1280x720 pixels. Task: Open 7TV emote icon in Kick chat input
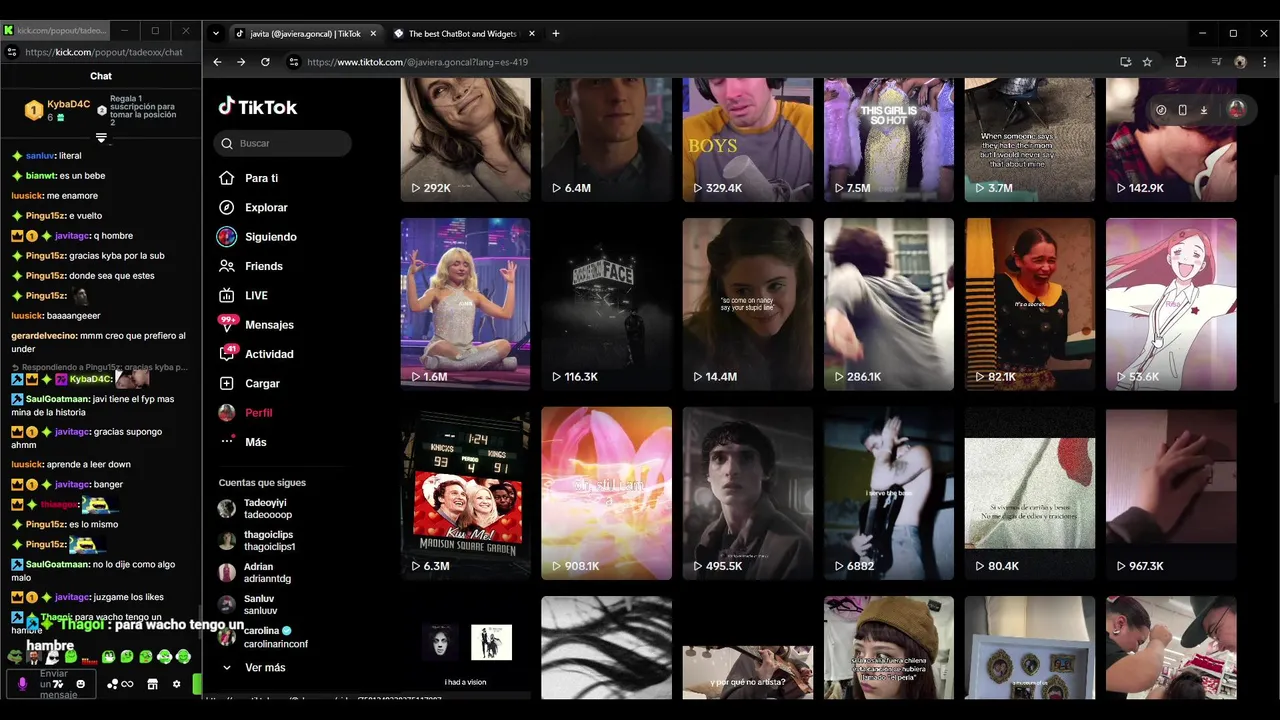[59, 684]
